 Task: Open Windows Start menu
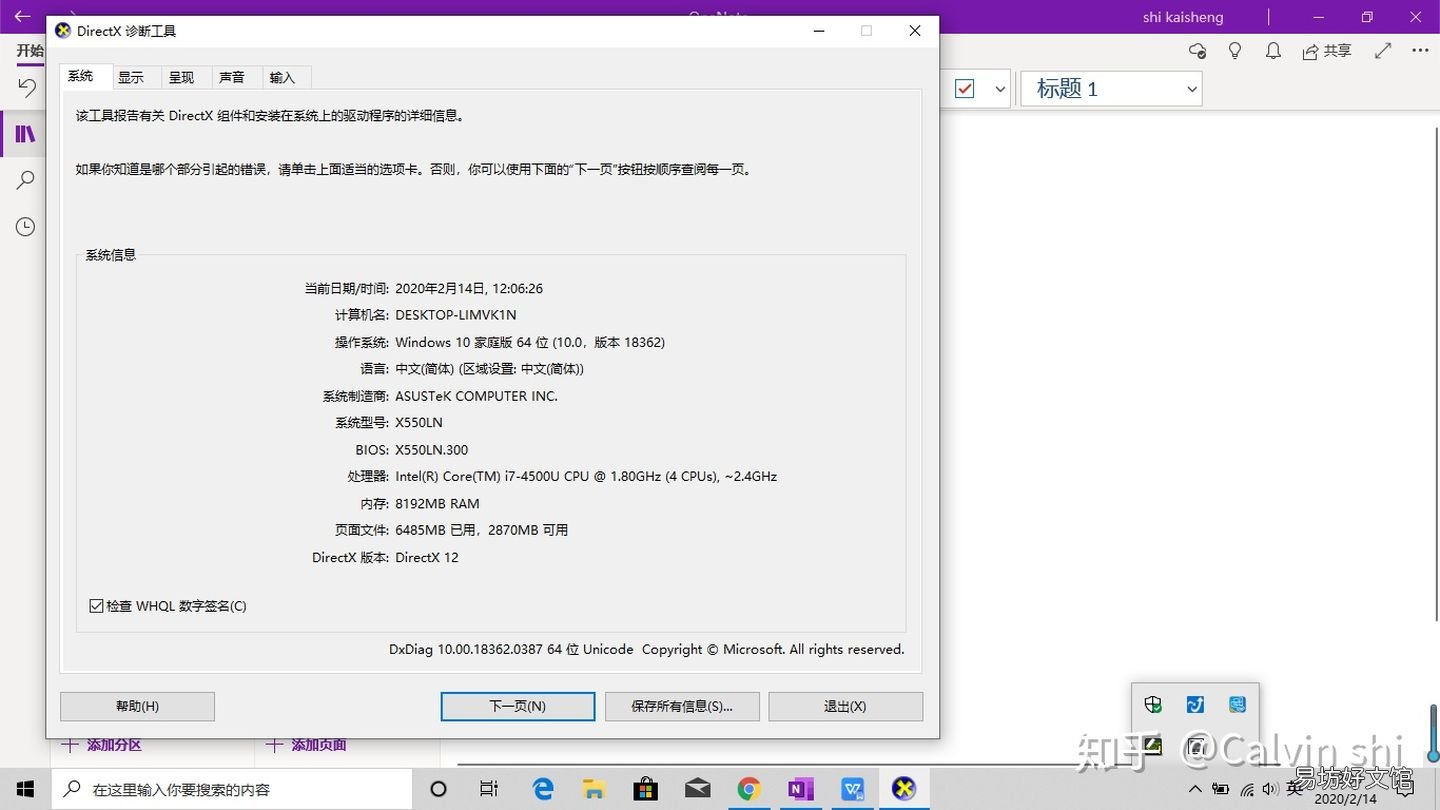click(25, 789)
